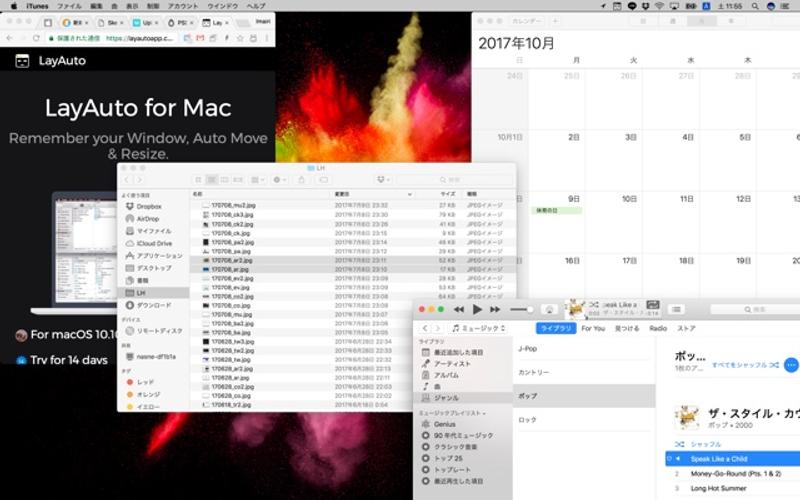Skip to next track in iTunes
The image size is (800, 500).
point(496,310)
